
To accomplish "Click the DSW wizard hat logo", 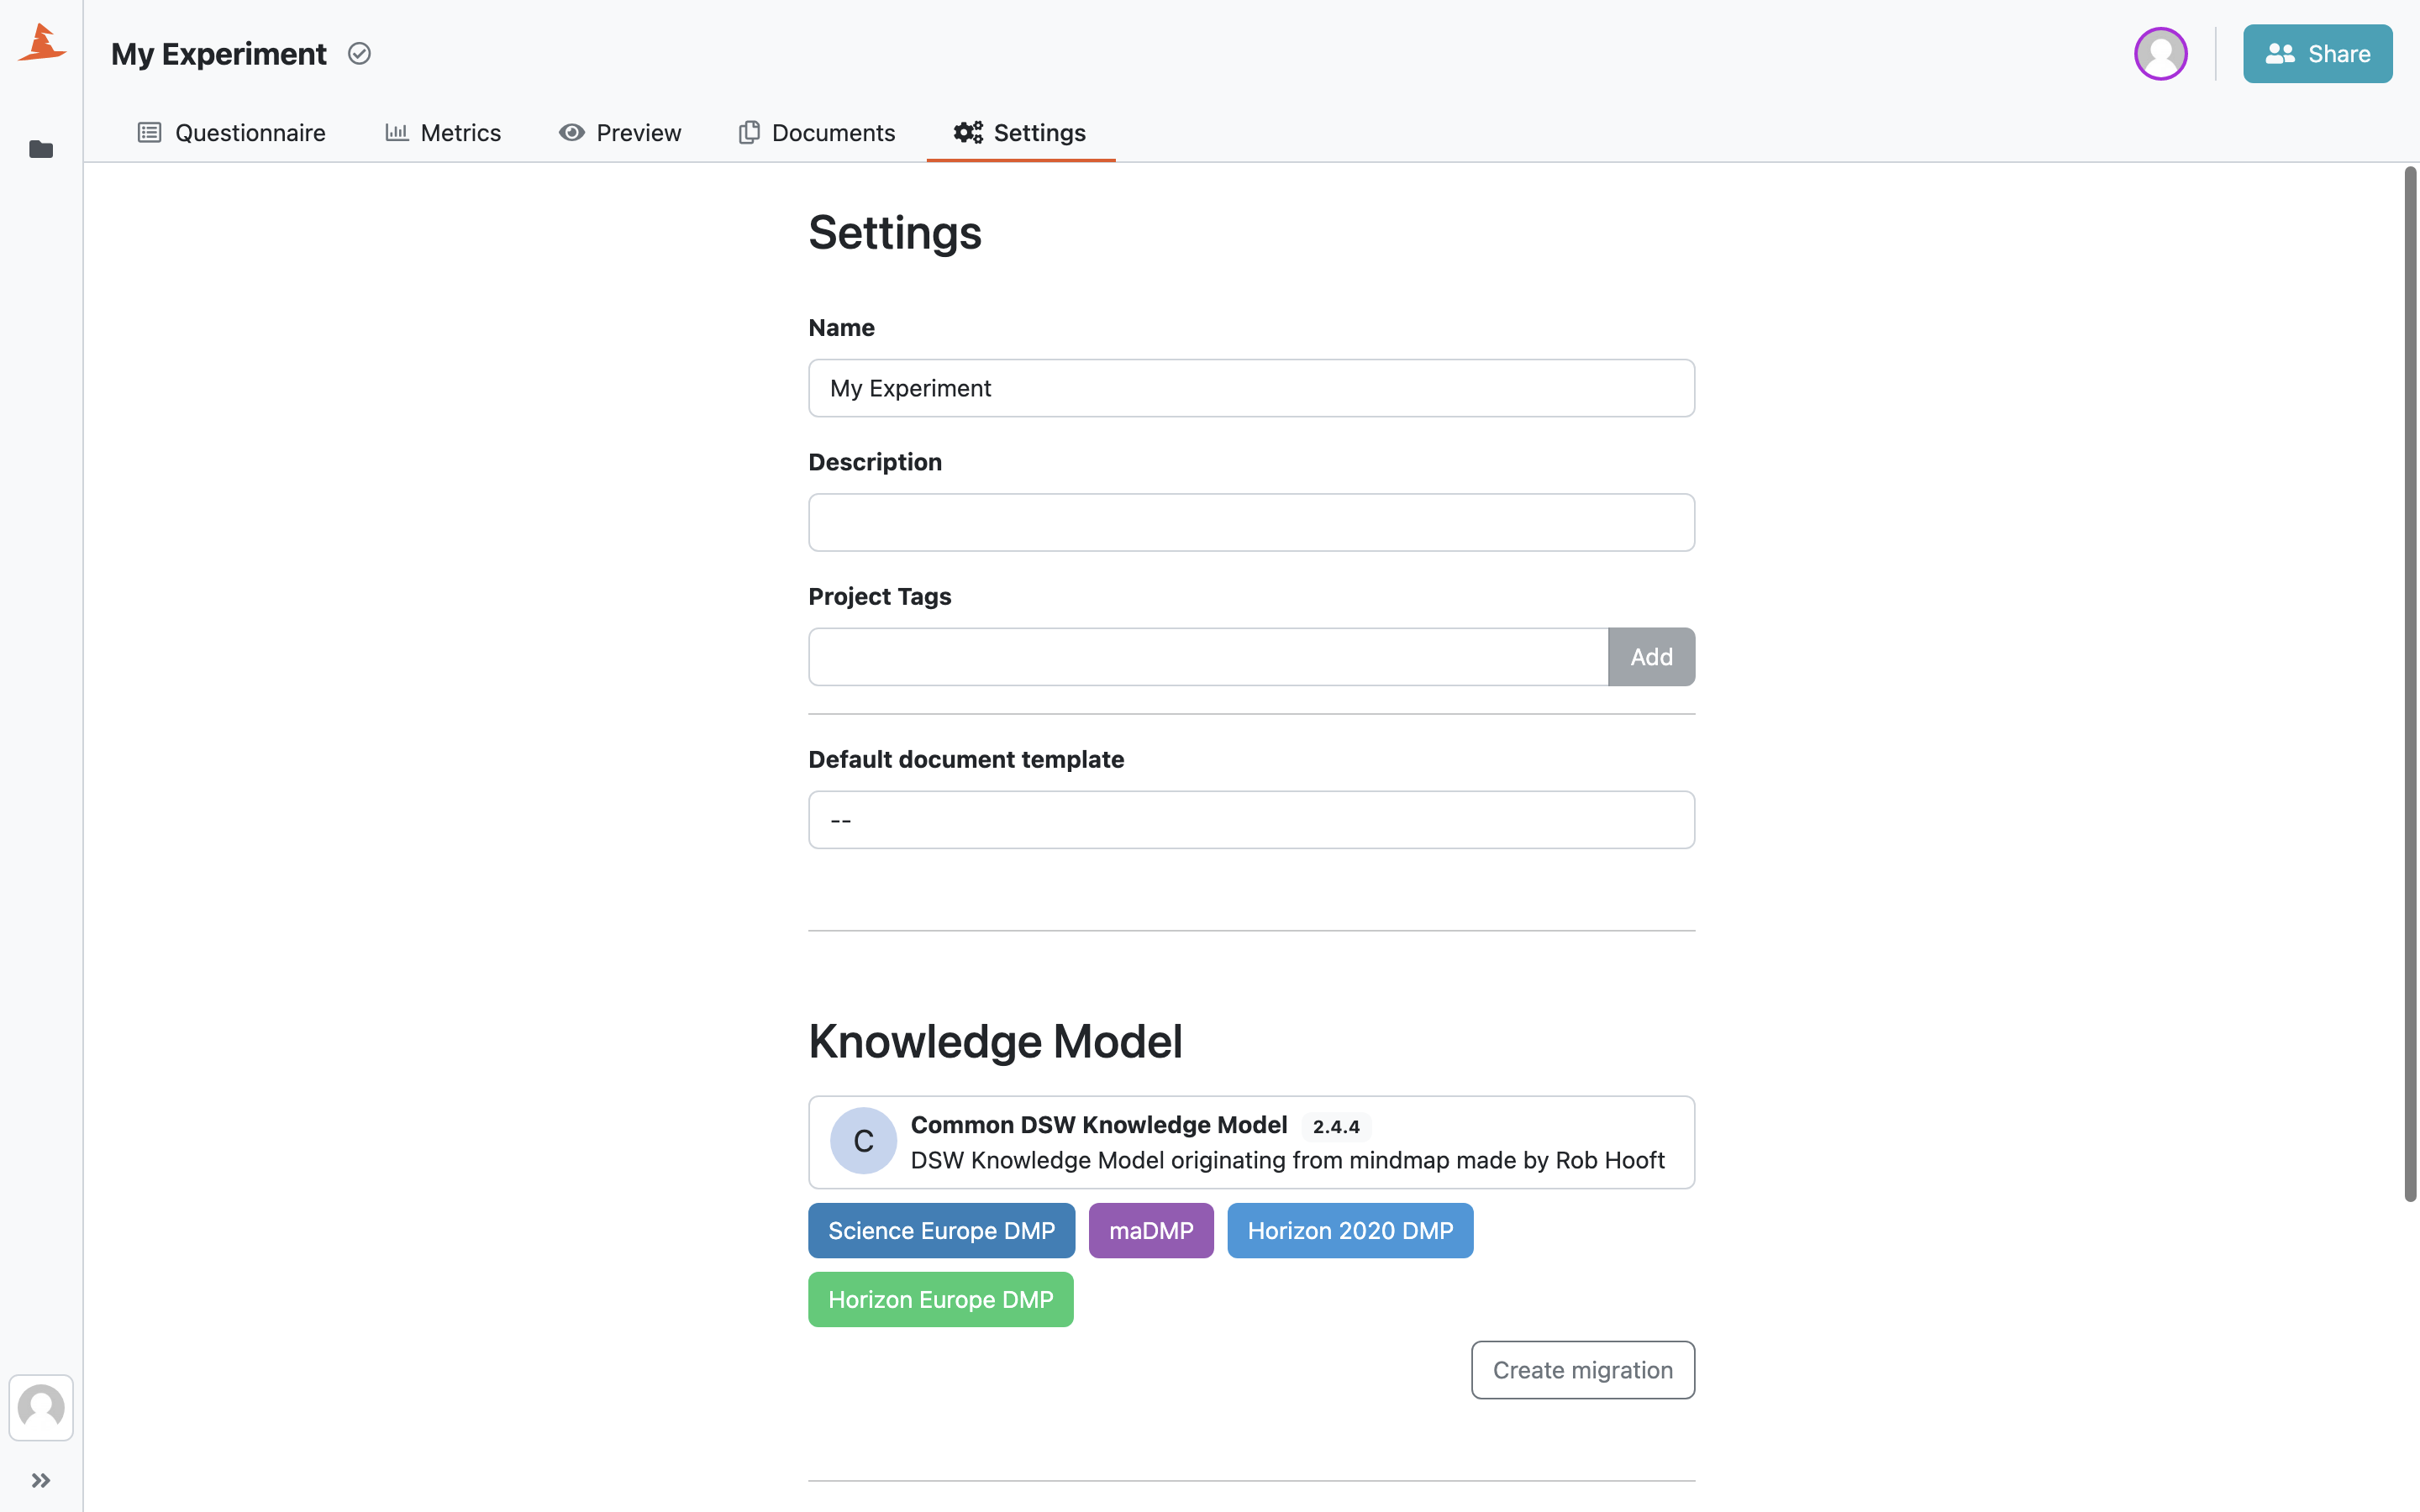I will (x=42, y=43).
